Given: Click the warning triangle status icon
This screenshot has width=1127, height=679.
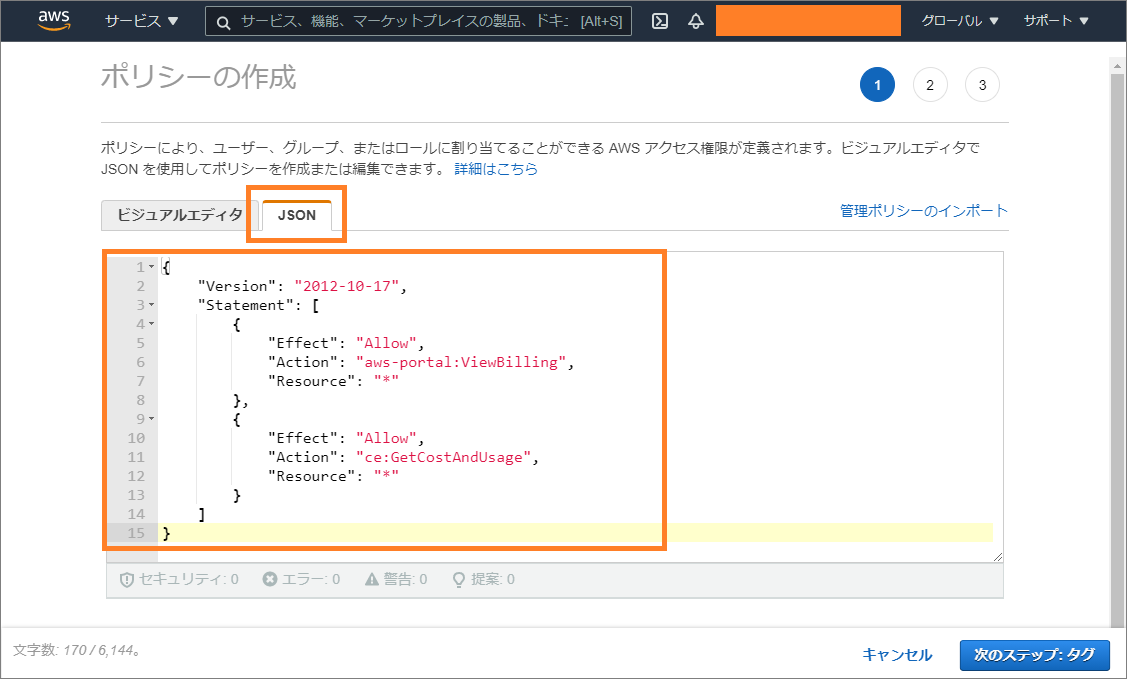Looking at the screenshot, I should pyautogui.click(x=372, y=579).
